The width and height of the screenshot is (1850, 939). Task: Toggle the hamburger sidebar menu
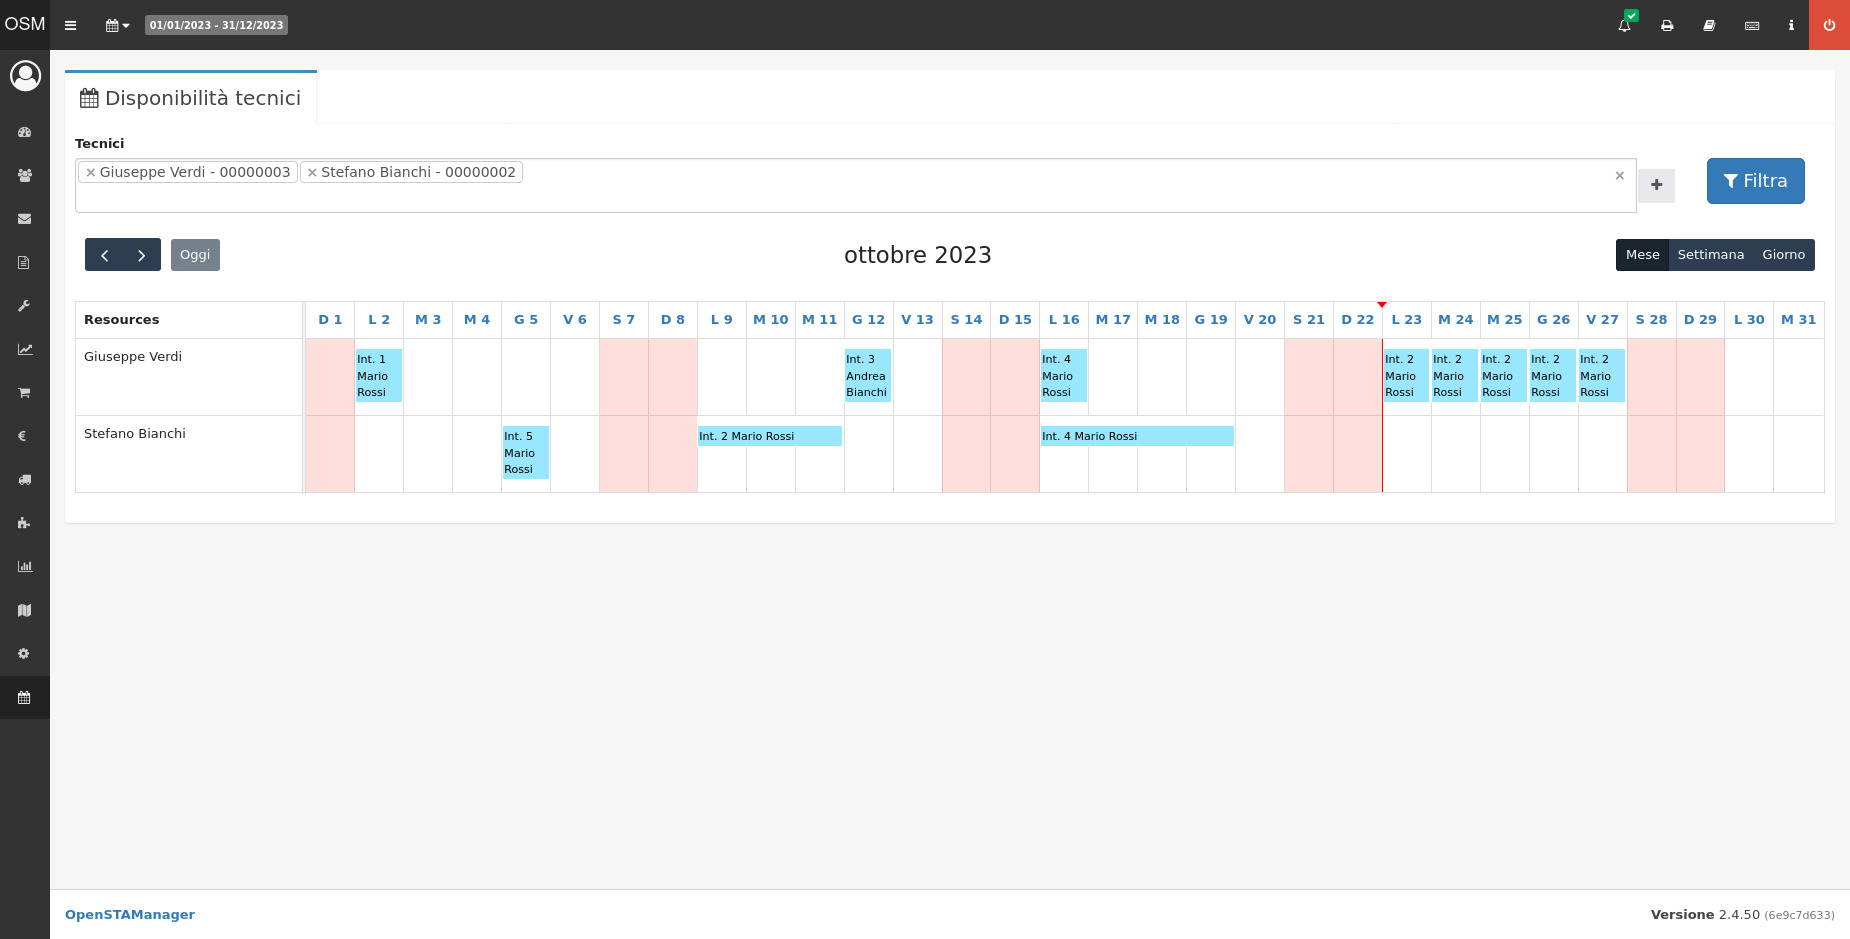point(70,25)
